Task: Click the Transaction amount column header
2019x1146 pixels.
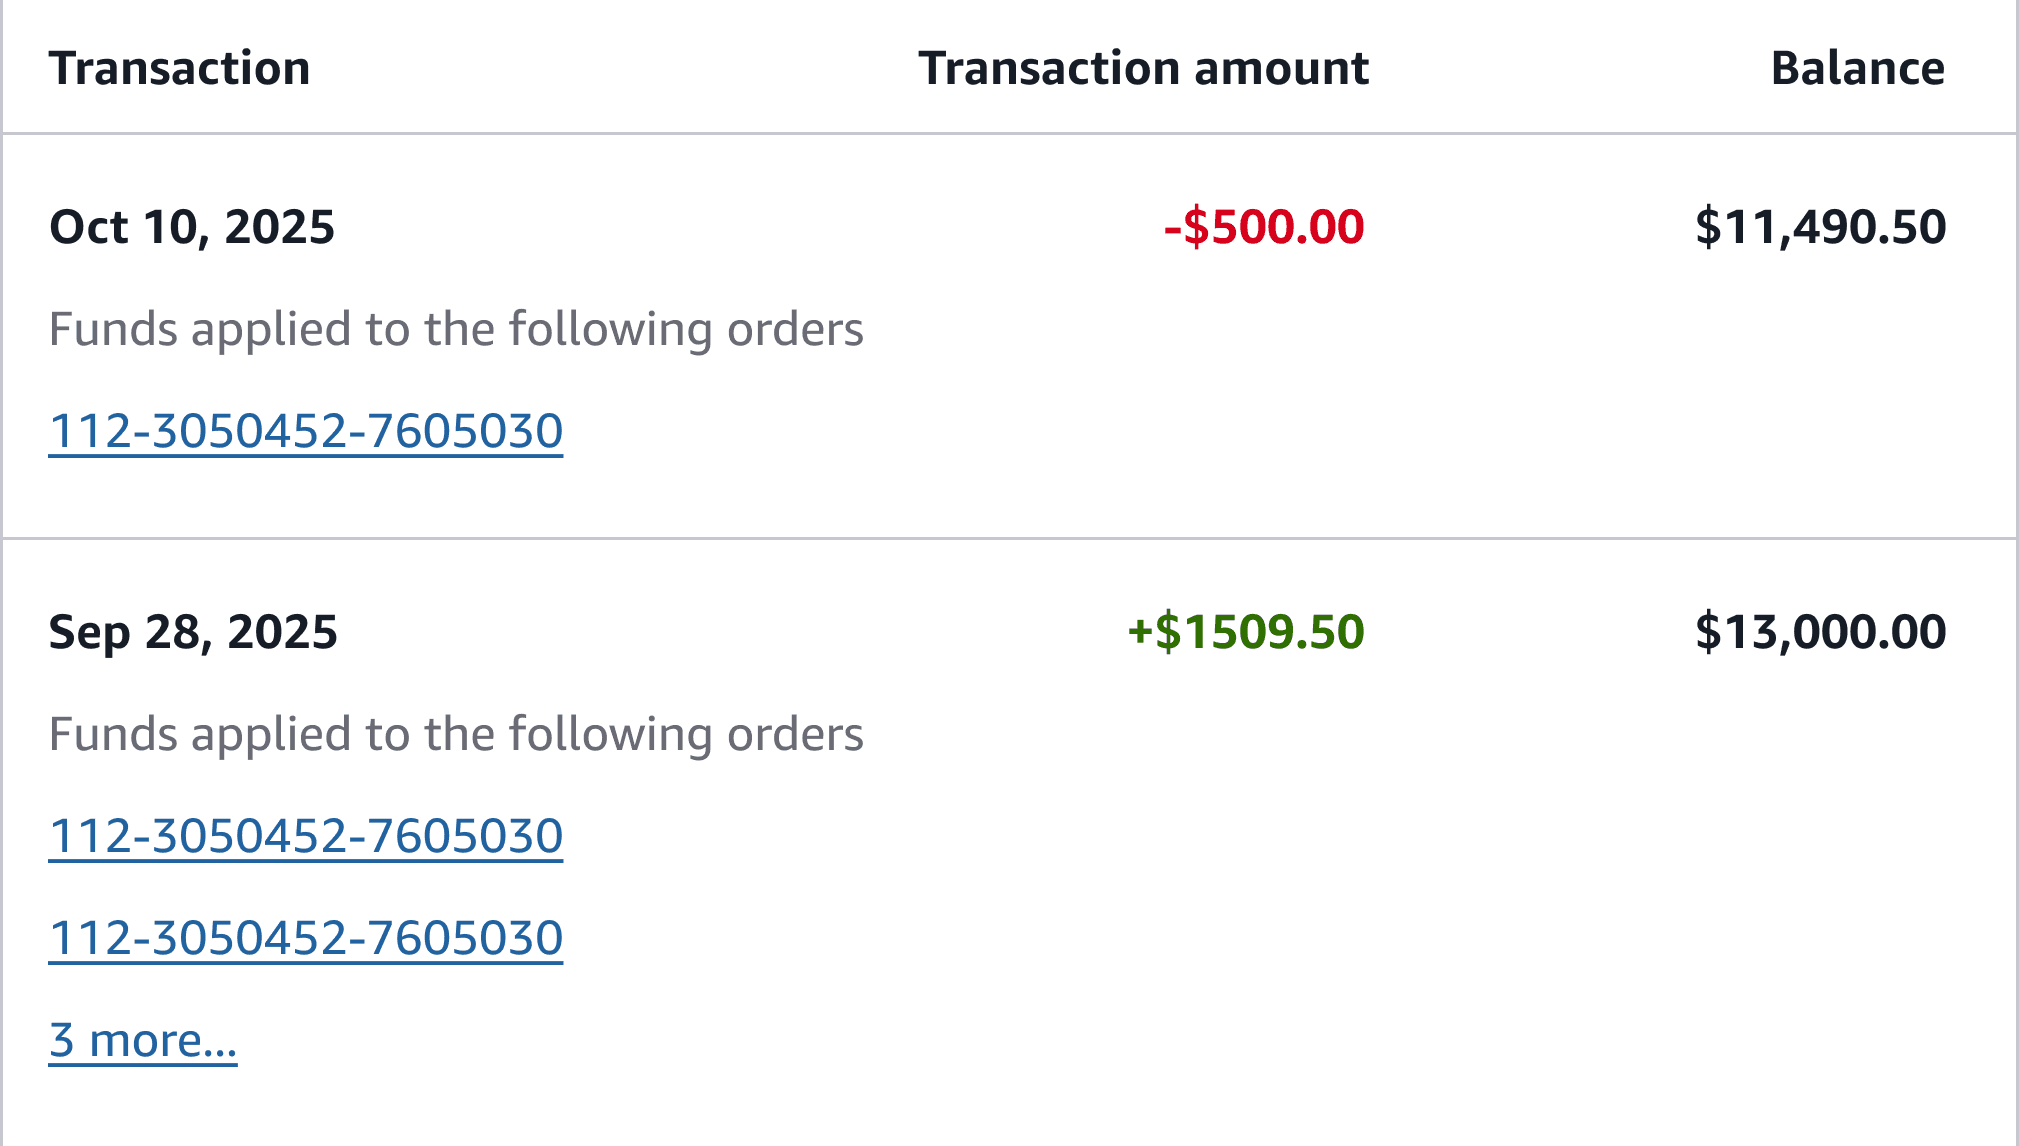Action: [x=1143, y=69]
